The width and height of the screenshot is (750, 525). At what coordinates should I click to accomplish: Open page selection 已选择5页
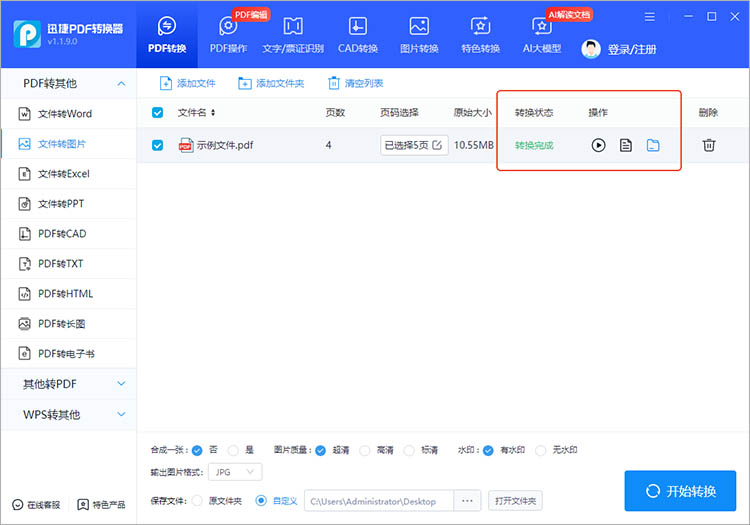(x=414, y=145)
